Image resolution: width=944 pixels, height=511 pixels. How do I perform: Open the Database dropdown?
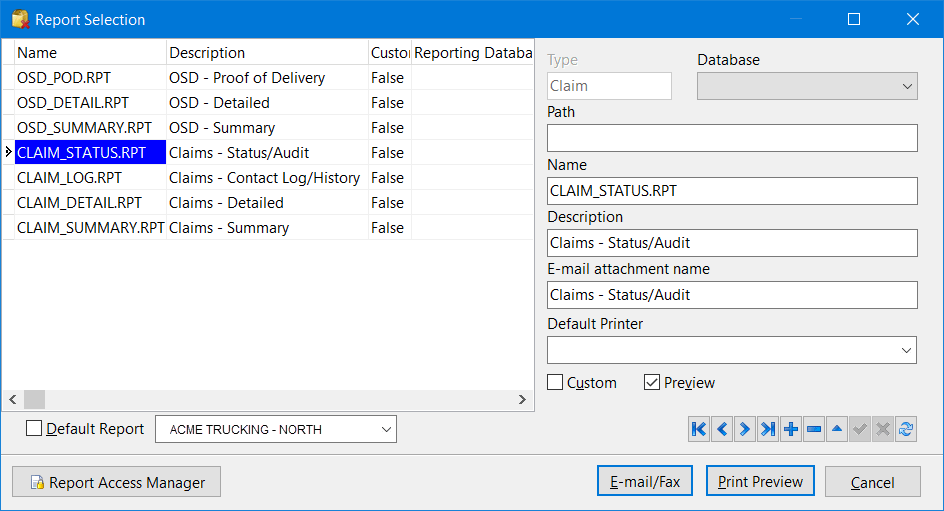coord(906,86)
